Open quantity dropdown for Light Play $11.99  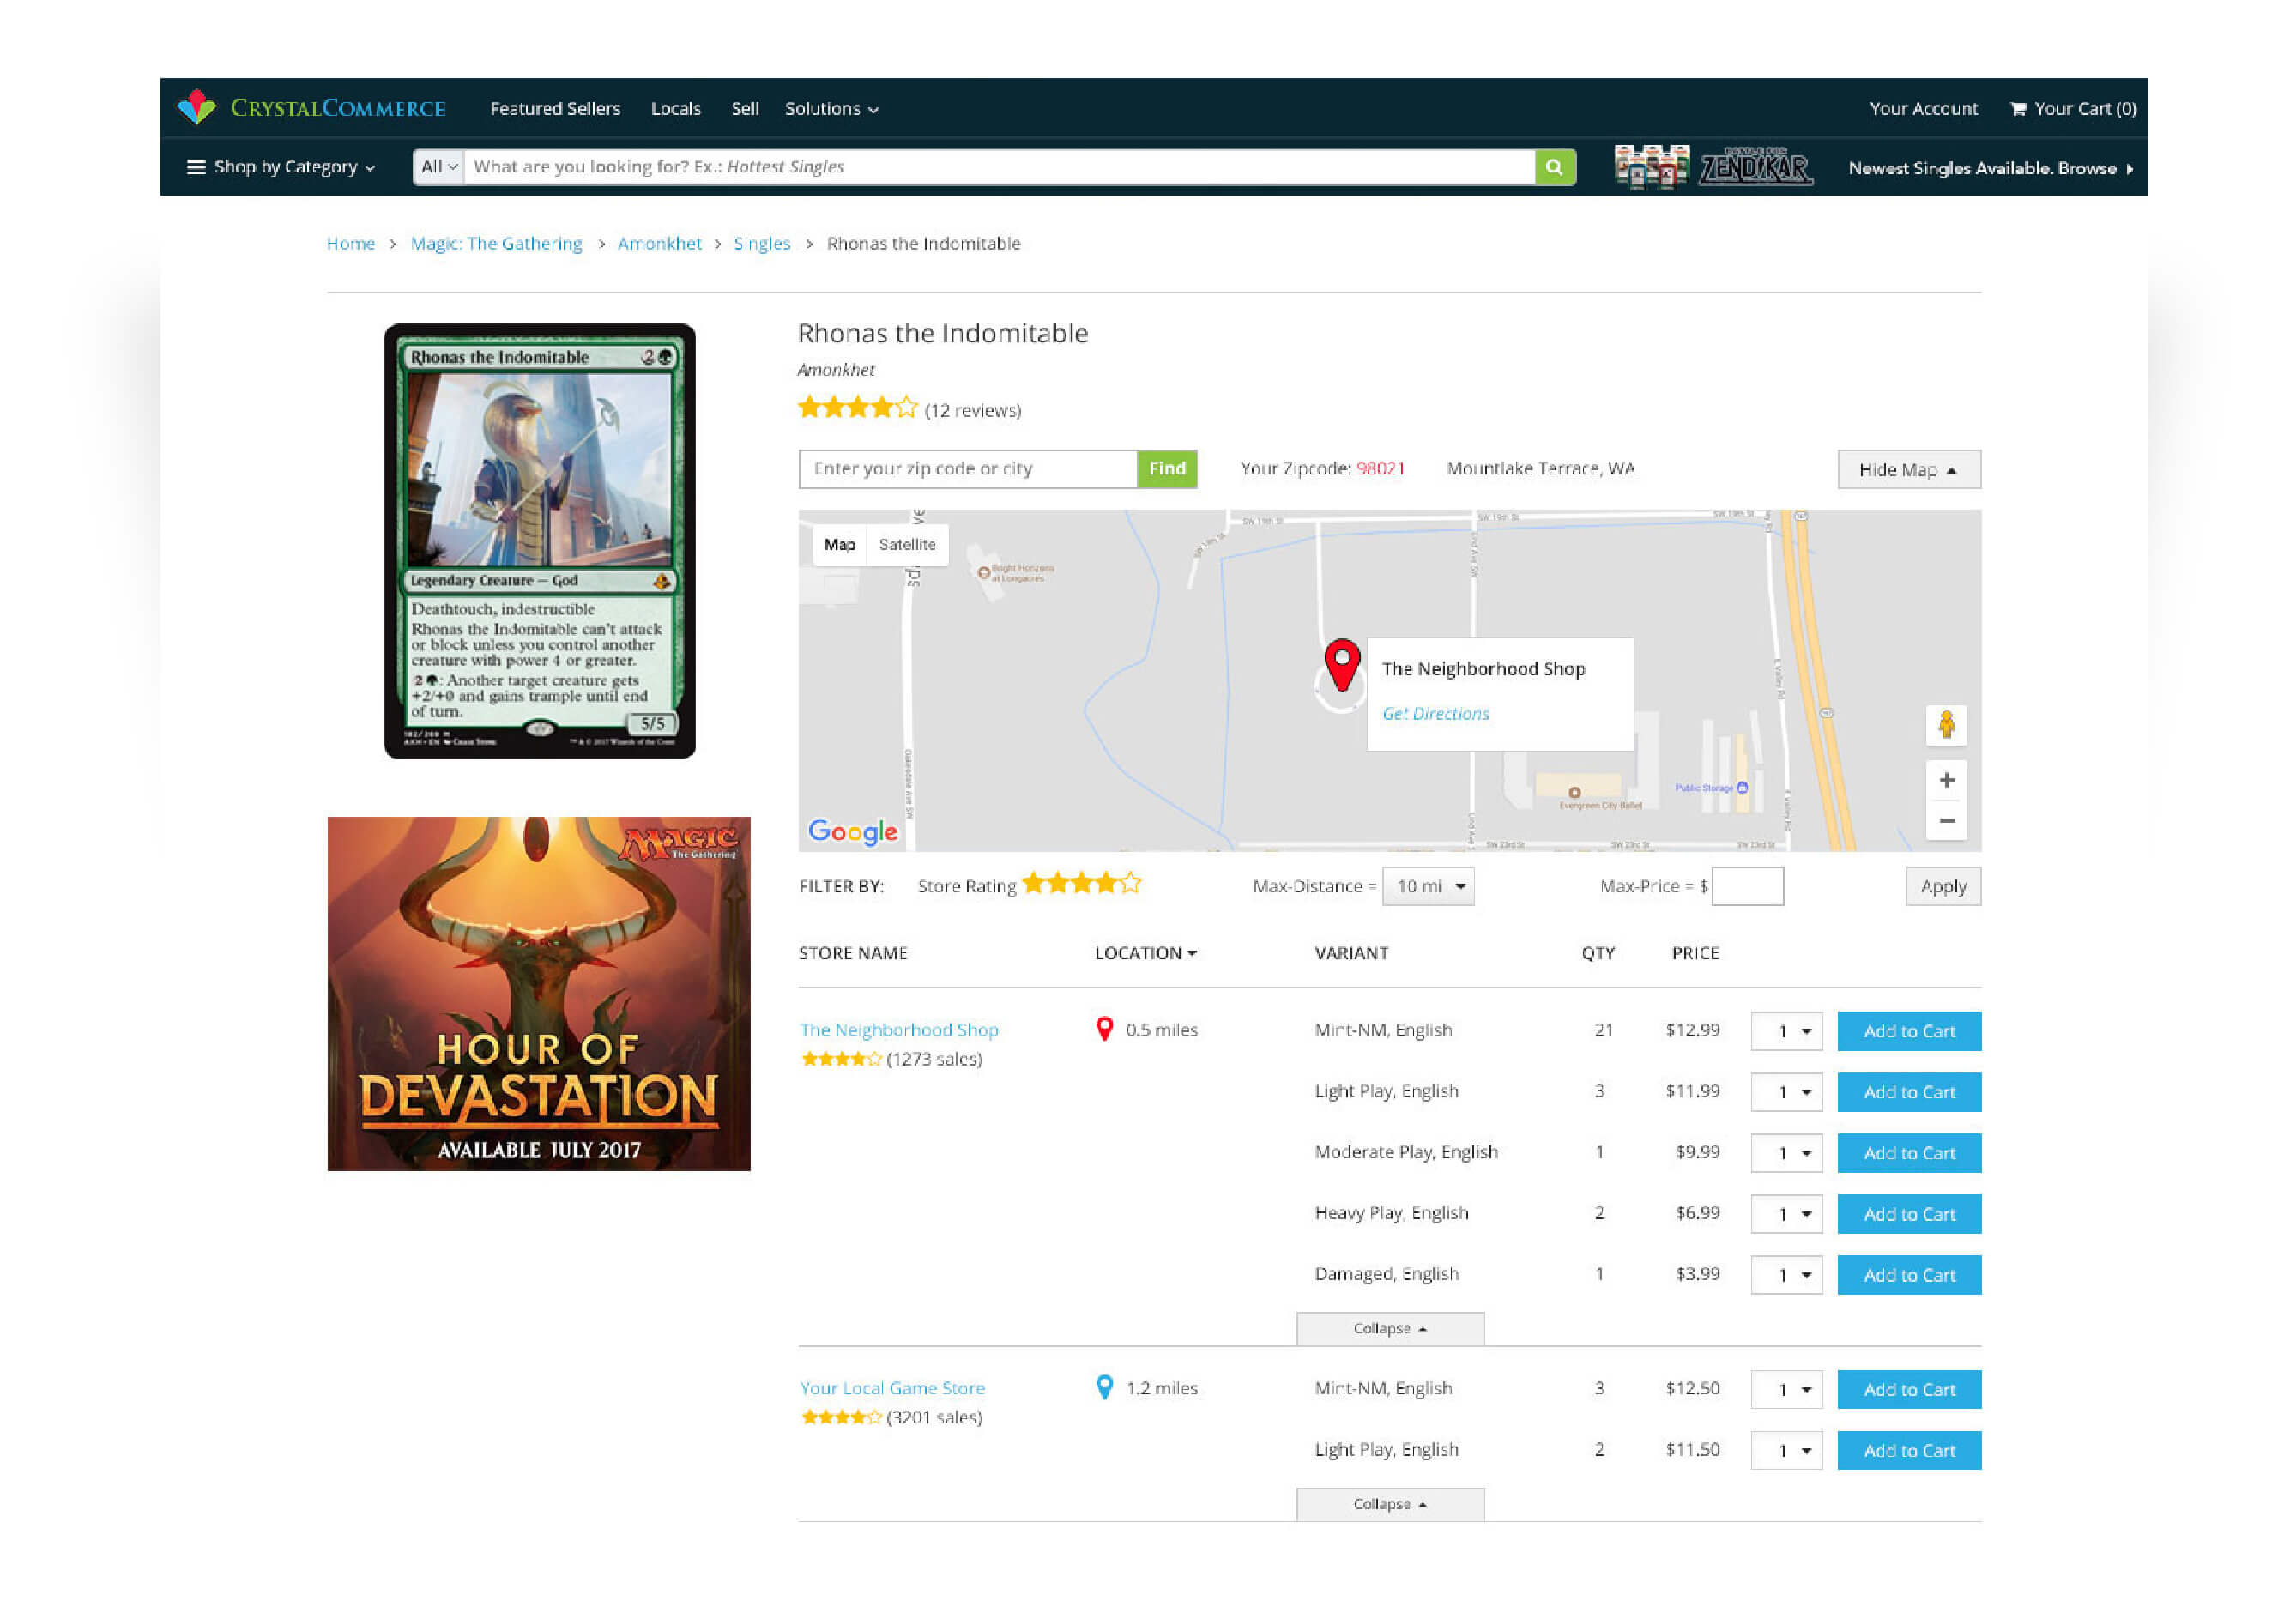tap(1786, 1092)
